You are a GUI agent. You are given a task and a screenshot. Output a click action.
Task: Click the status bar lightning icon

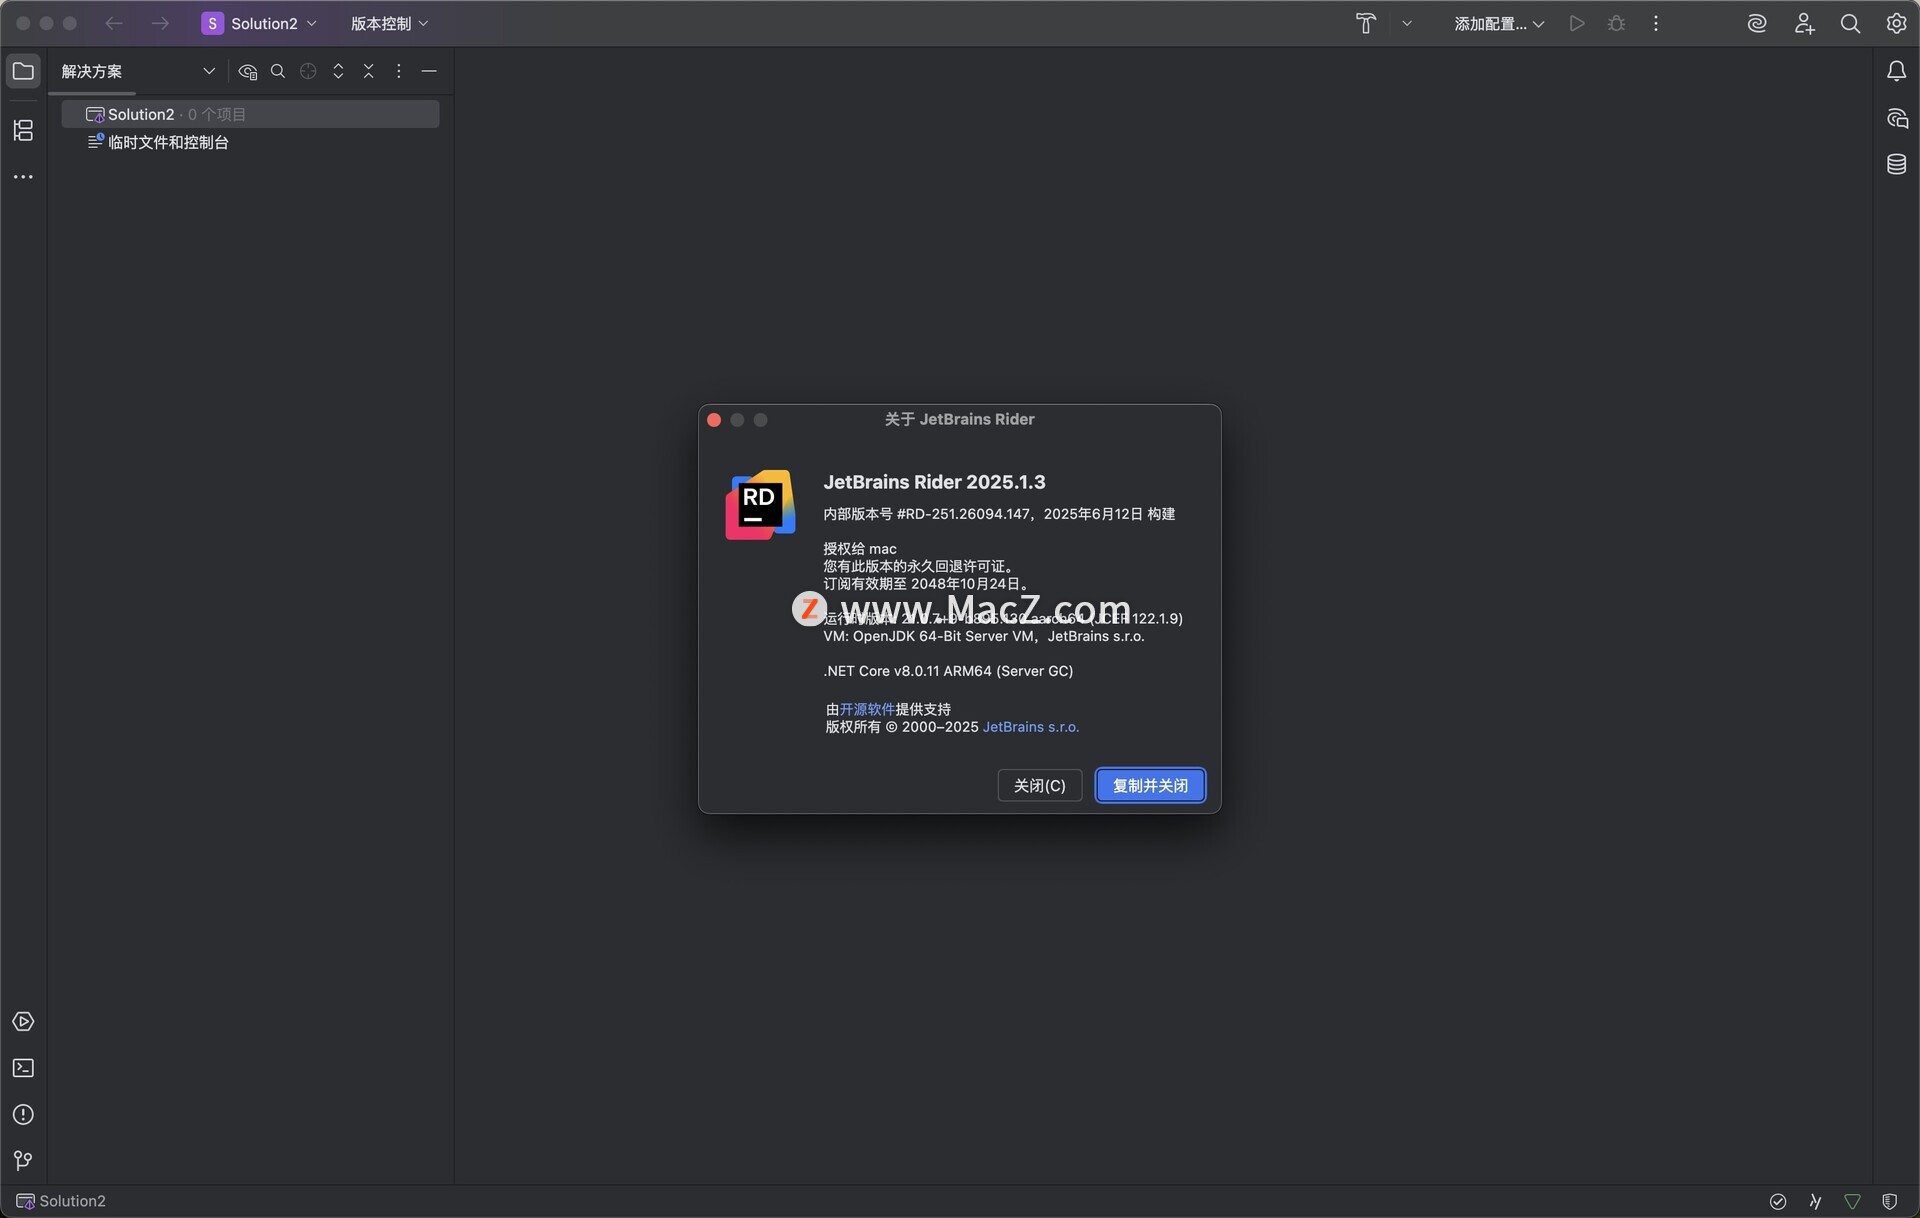pyautogui.click(x=1815, y=1201)
